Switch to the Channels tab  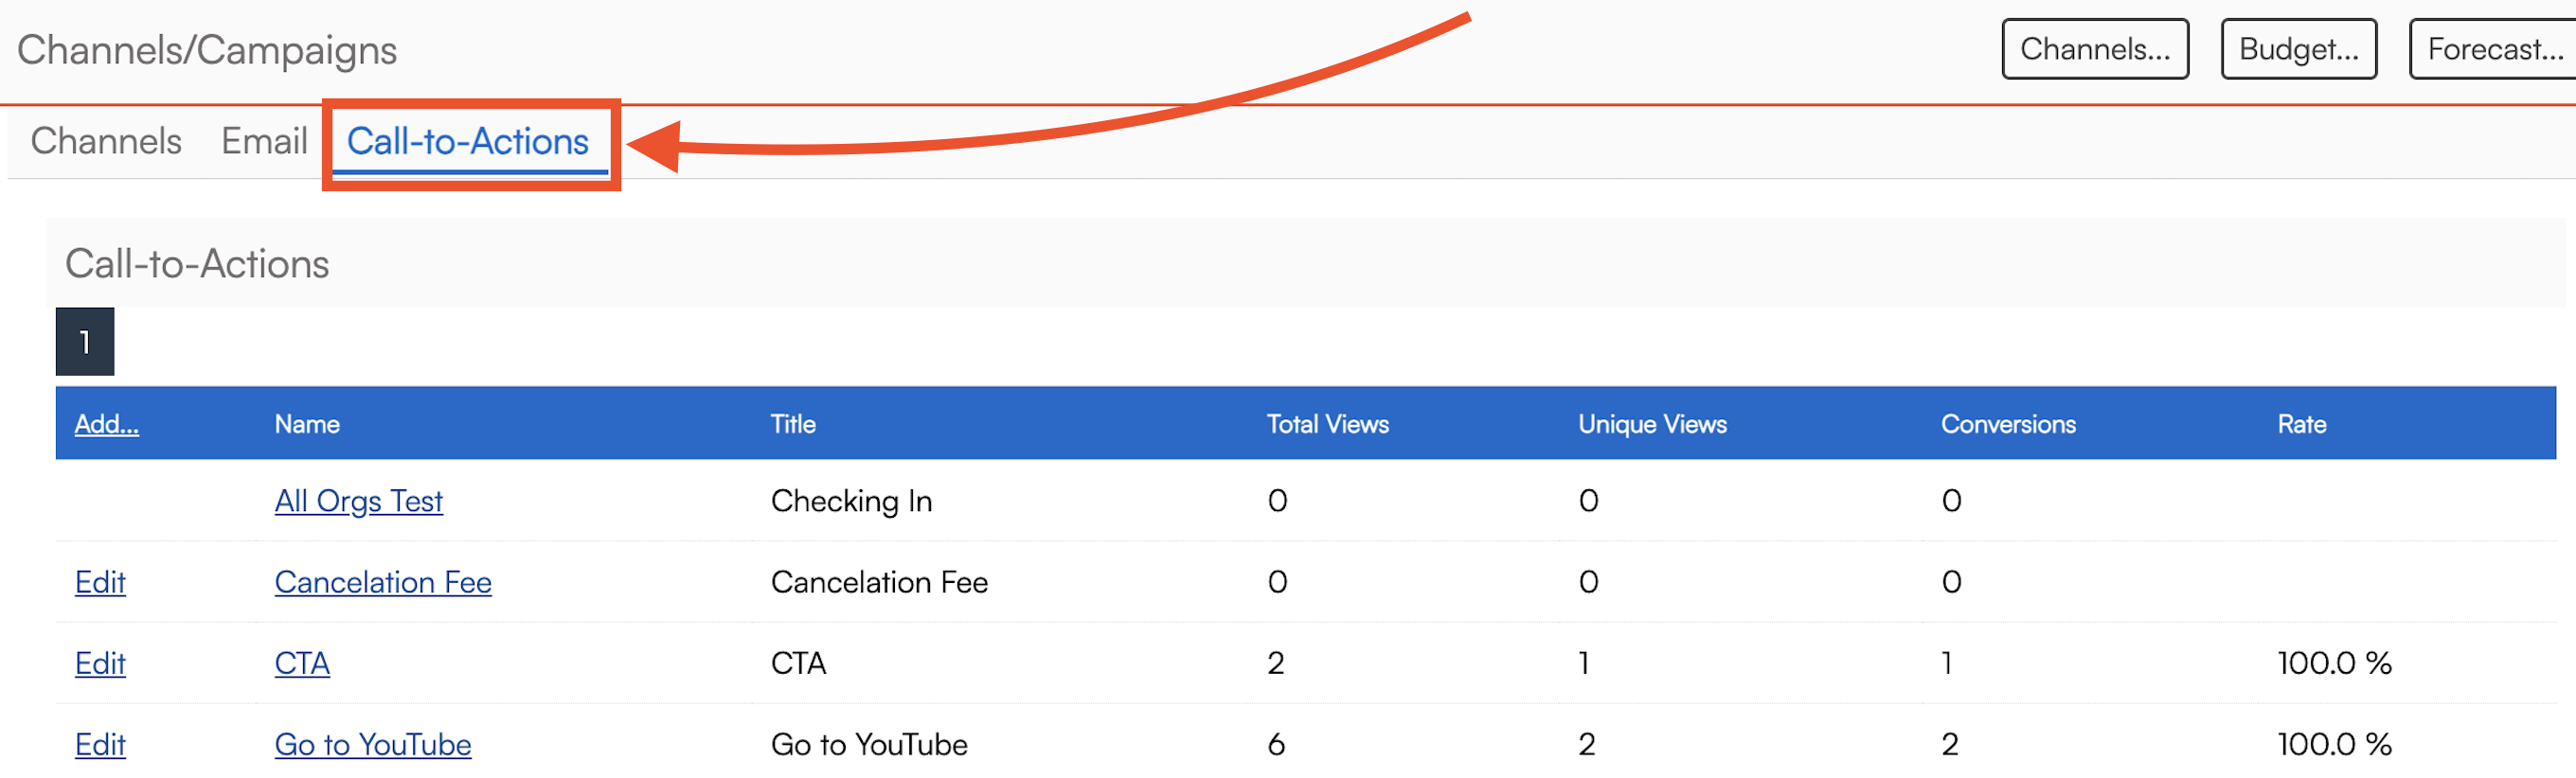(x=106, y=141)
